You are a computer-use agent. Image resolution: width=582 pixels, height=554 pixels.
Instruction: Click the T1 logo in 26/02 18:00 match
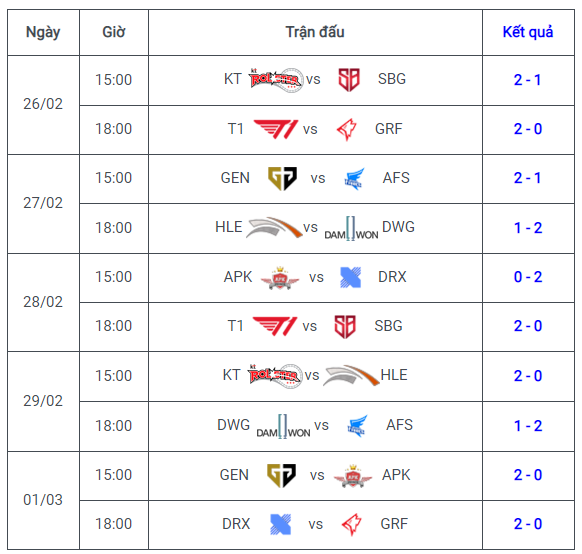(276, 129)
